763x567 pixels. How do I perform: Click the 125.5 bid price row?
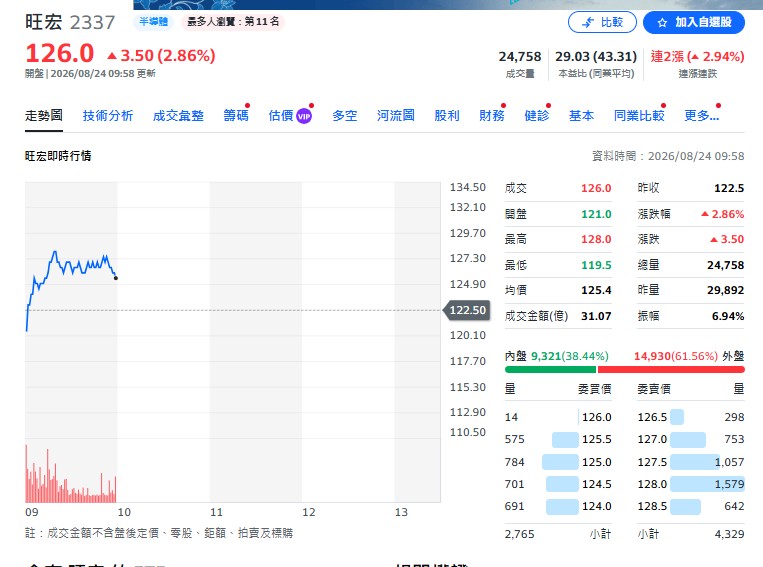(558, 439)
